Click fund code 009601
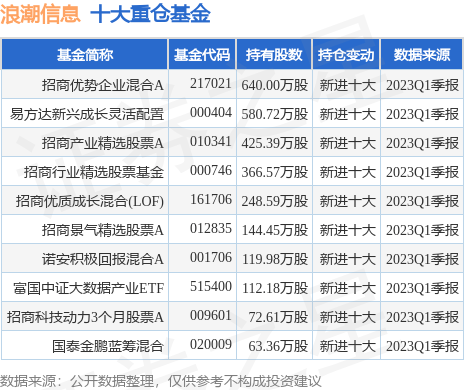This screenshot has height=390, width=464. click(211, 315)
